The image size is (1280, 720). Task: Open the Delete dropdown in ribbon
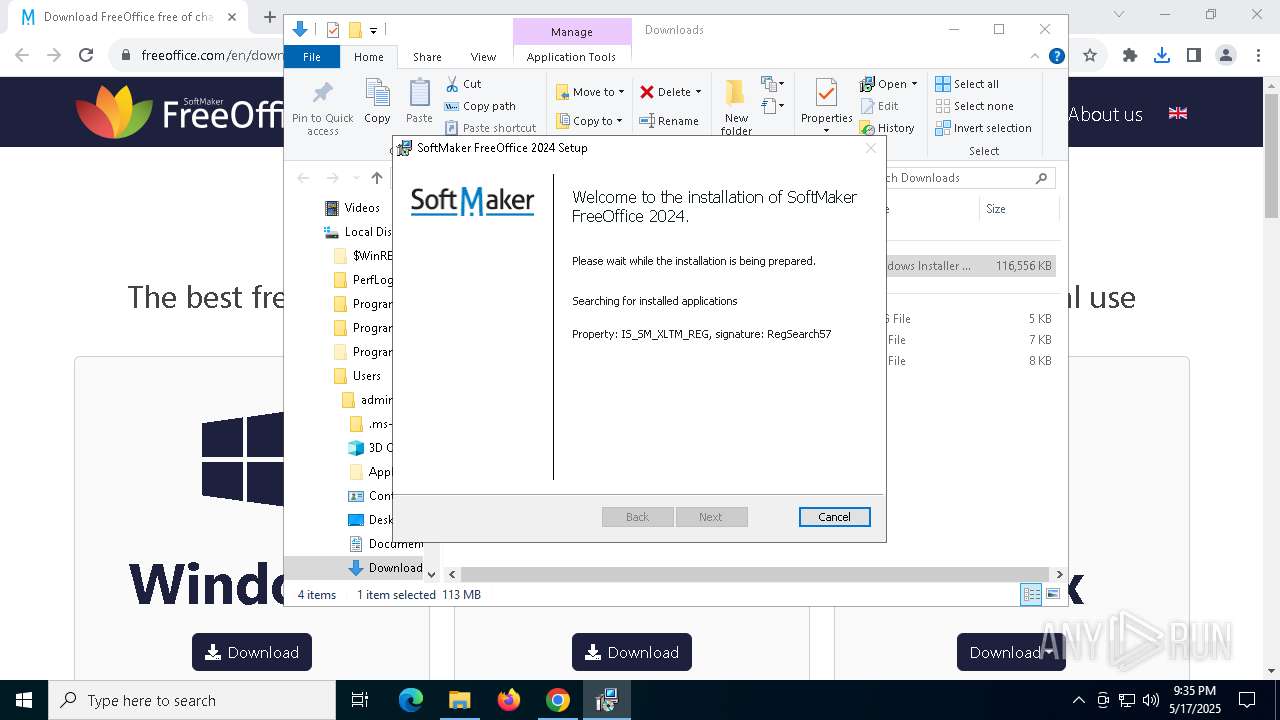click(670, 92)
